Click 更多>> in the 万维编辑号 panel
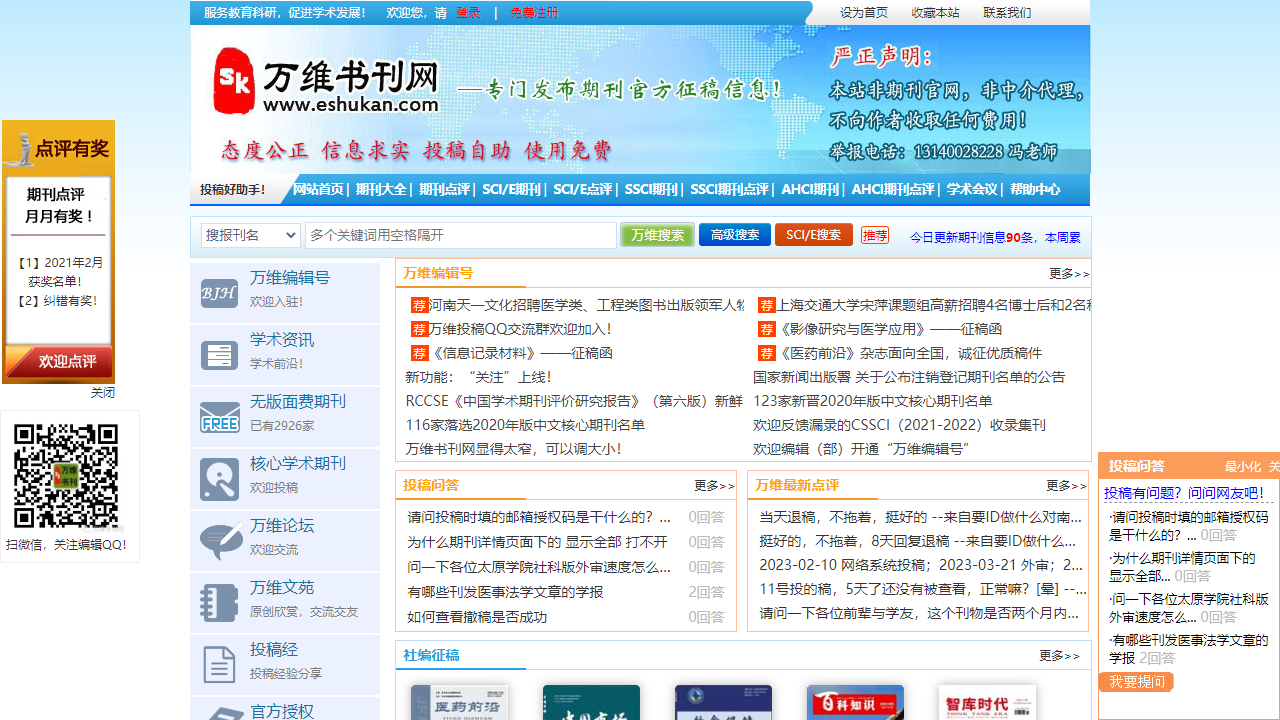Screen dimensions: 1280x720 click(1069, 273)
